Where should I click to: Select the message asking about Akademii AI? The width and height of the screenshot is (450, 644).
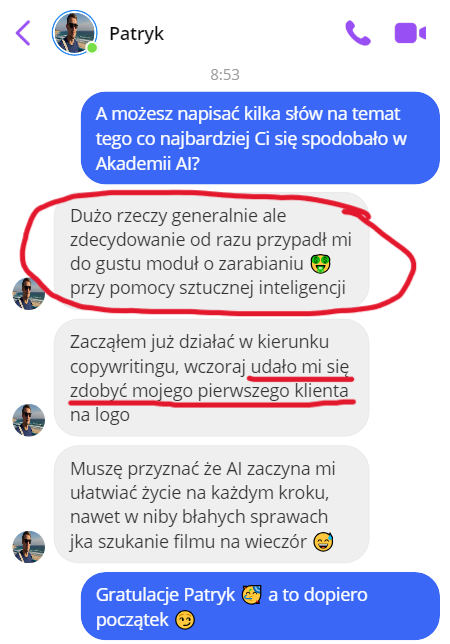point(260,138)
